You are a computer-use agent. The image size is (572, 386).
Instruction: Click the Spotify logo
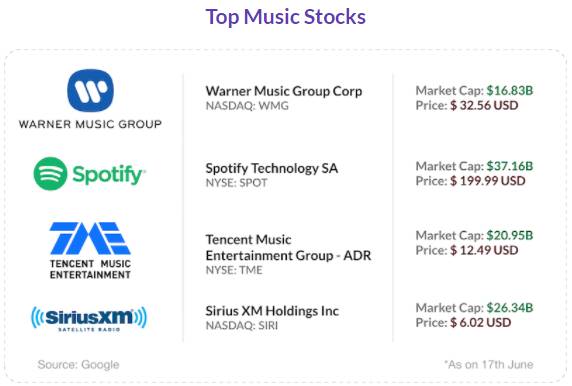pos(89,174)
